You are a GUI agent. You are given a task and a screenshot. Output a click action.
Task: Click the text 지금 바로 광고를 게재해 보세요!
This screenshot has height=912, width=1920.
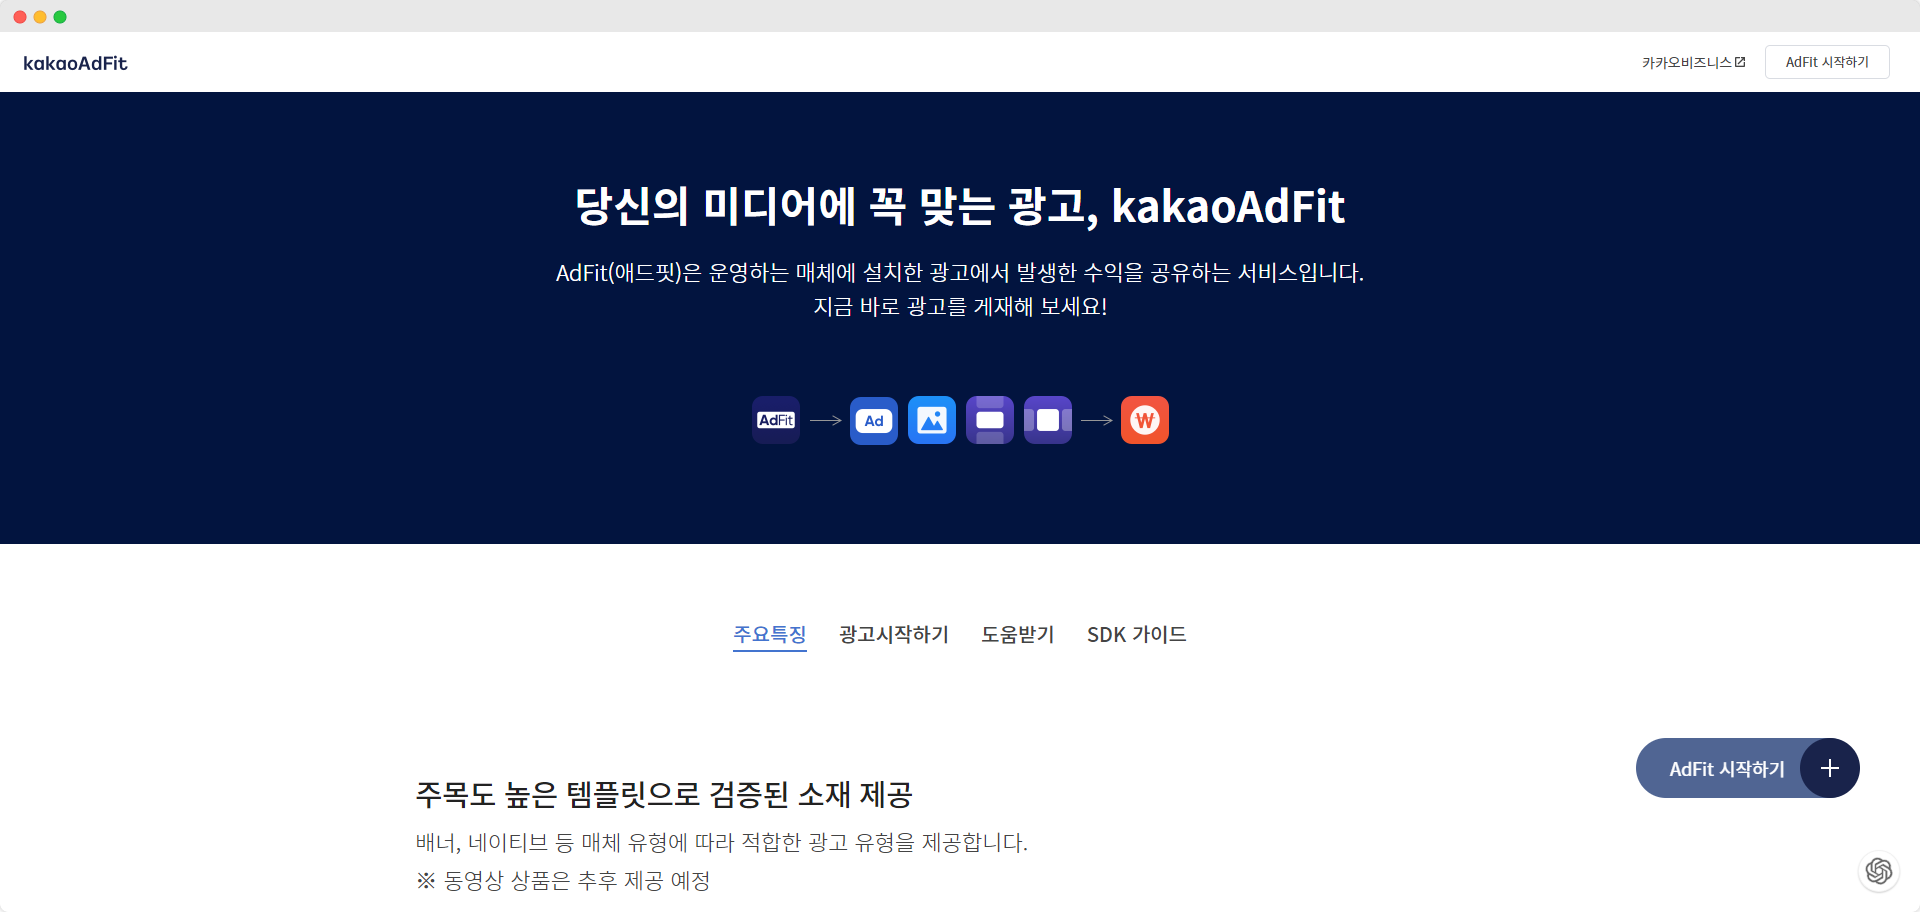(960, 307)
